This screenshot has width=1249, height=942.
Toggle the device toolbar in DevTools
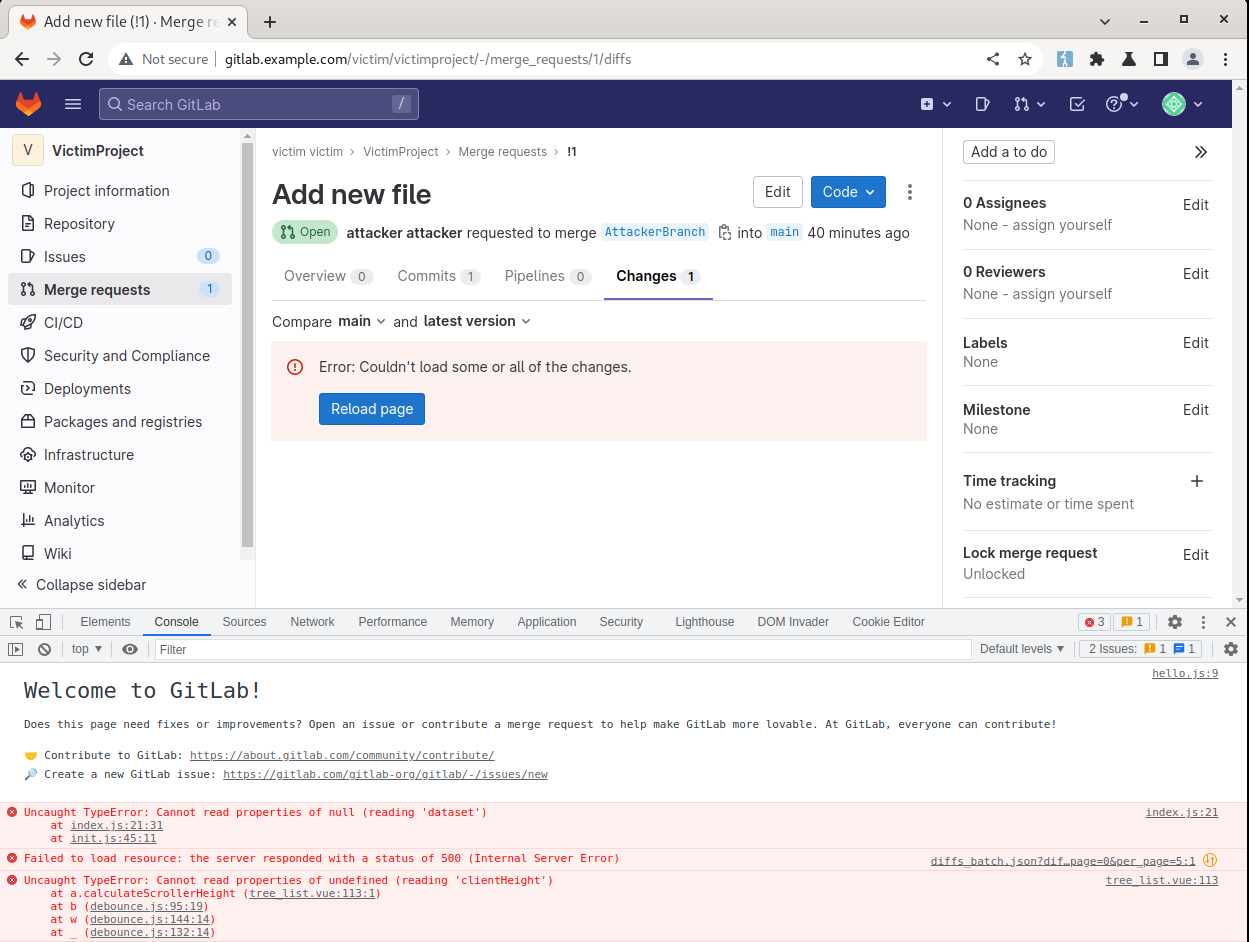click(43, 622)
